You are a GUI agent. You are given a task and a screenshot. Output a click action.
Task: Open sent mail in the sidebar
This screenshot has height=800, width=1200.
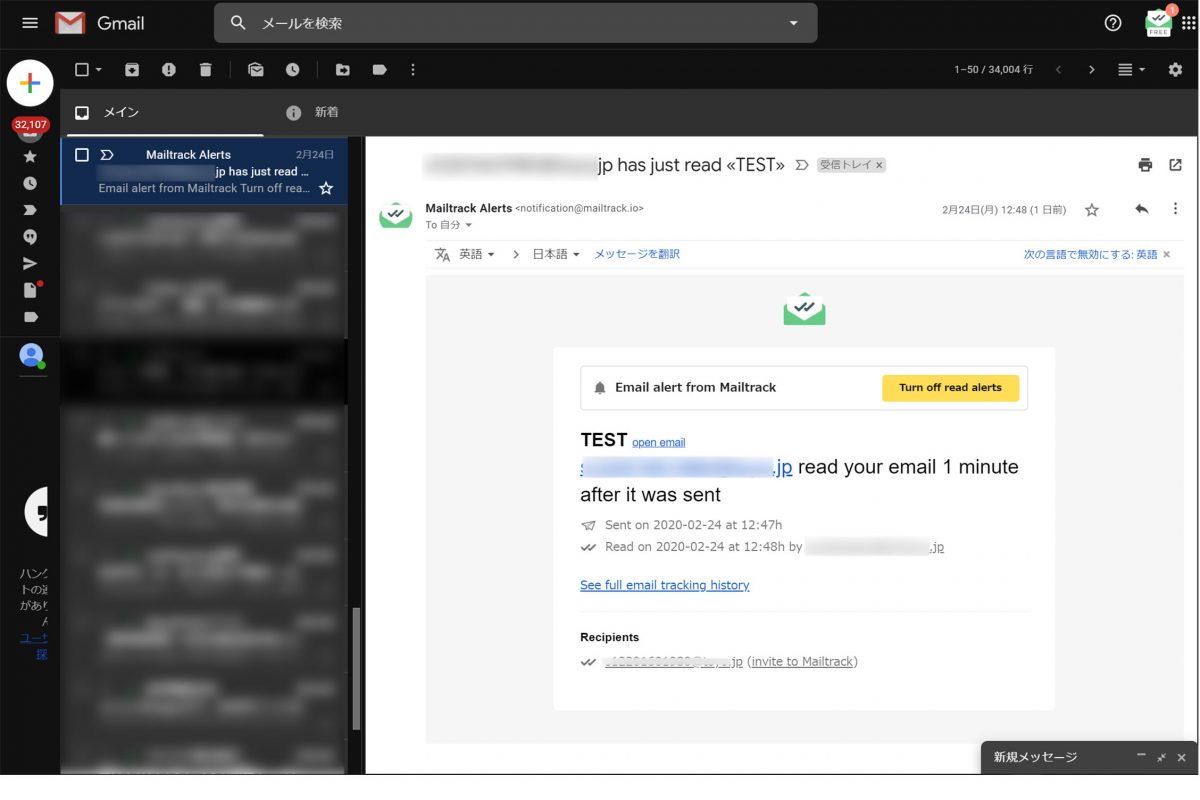pos(30,264)
